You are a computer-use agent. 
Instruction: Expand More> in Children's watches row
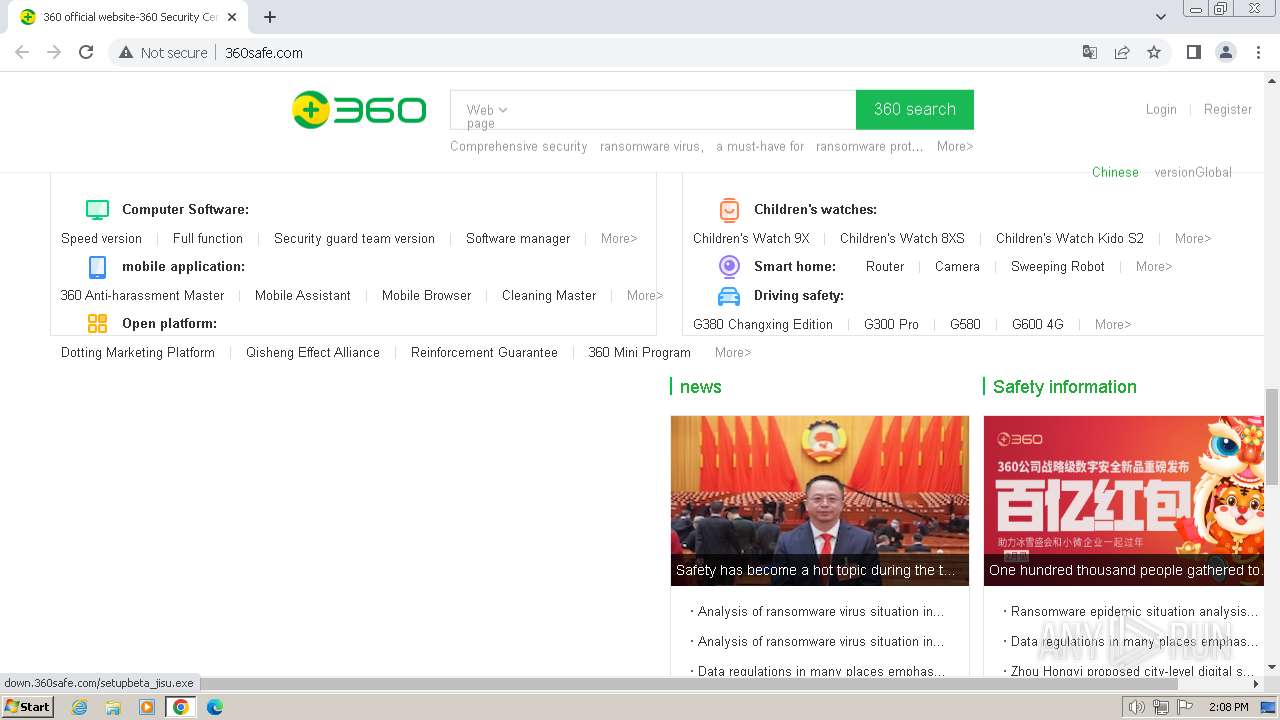(x=1193, y=238)
